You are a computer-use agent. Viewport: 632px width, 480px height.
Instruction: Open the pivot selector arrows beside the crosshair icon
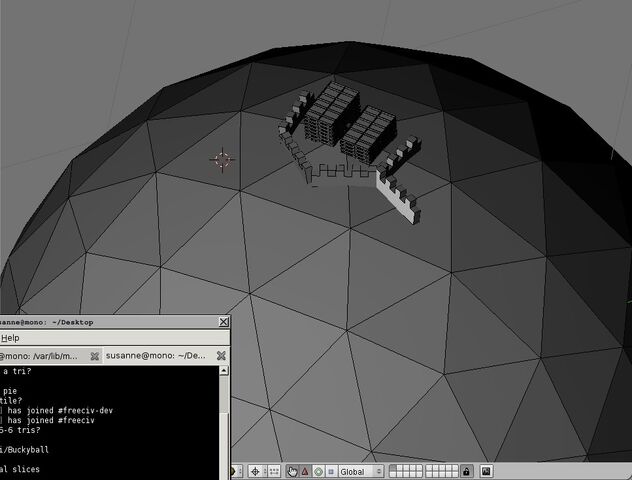[x=264, y=471]
